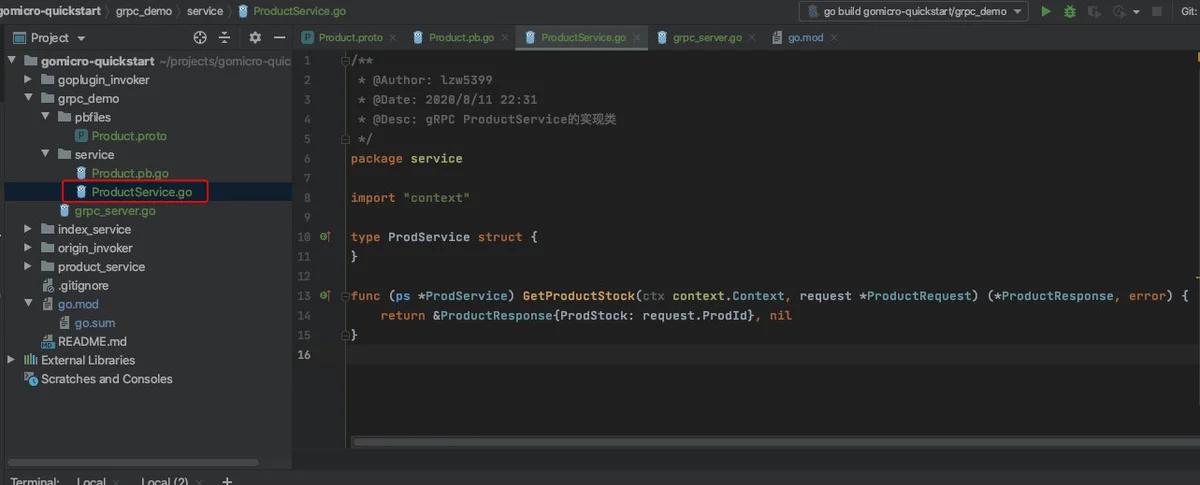
Task: Click the "package service" code line
Action: 406,158
